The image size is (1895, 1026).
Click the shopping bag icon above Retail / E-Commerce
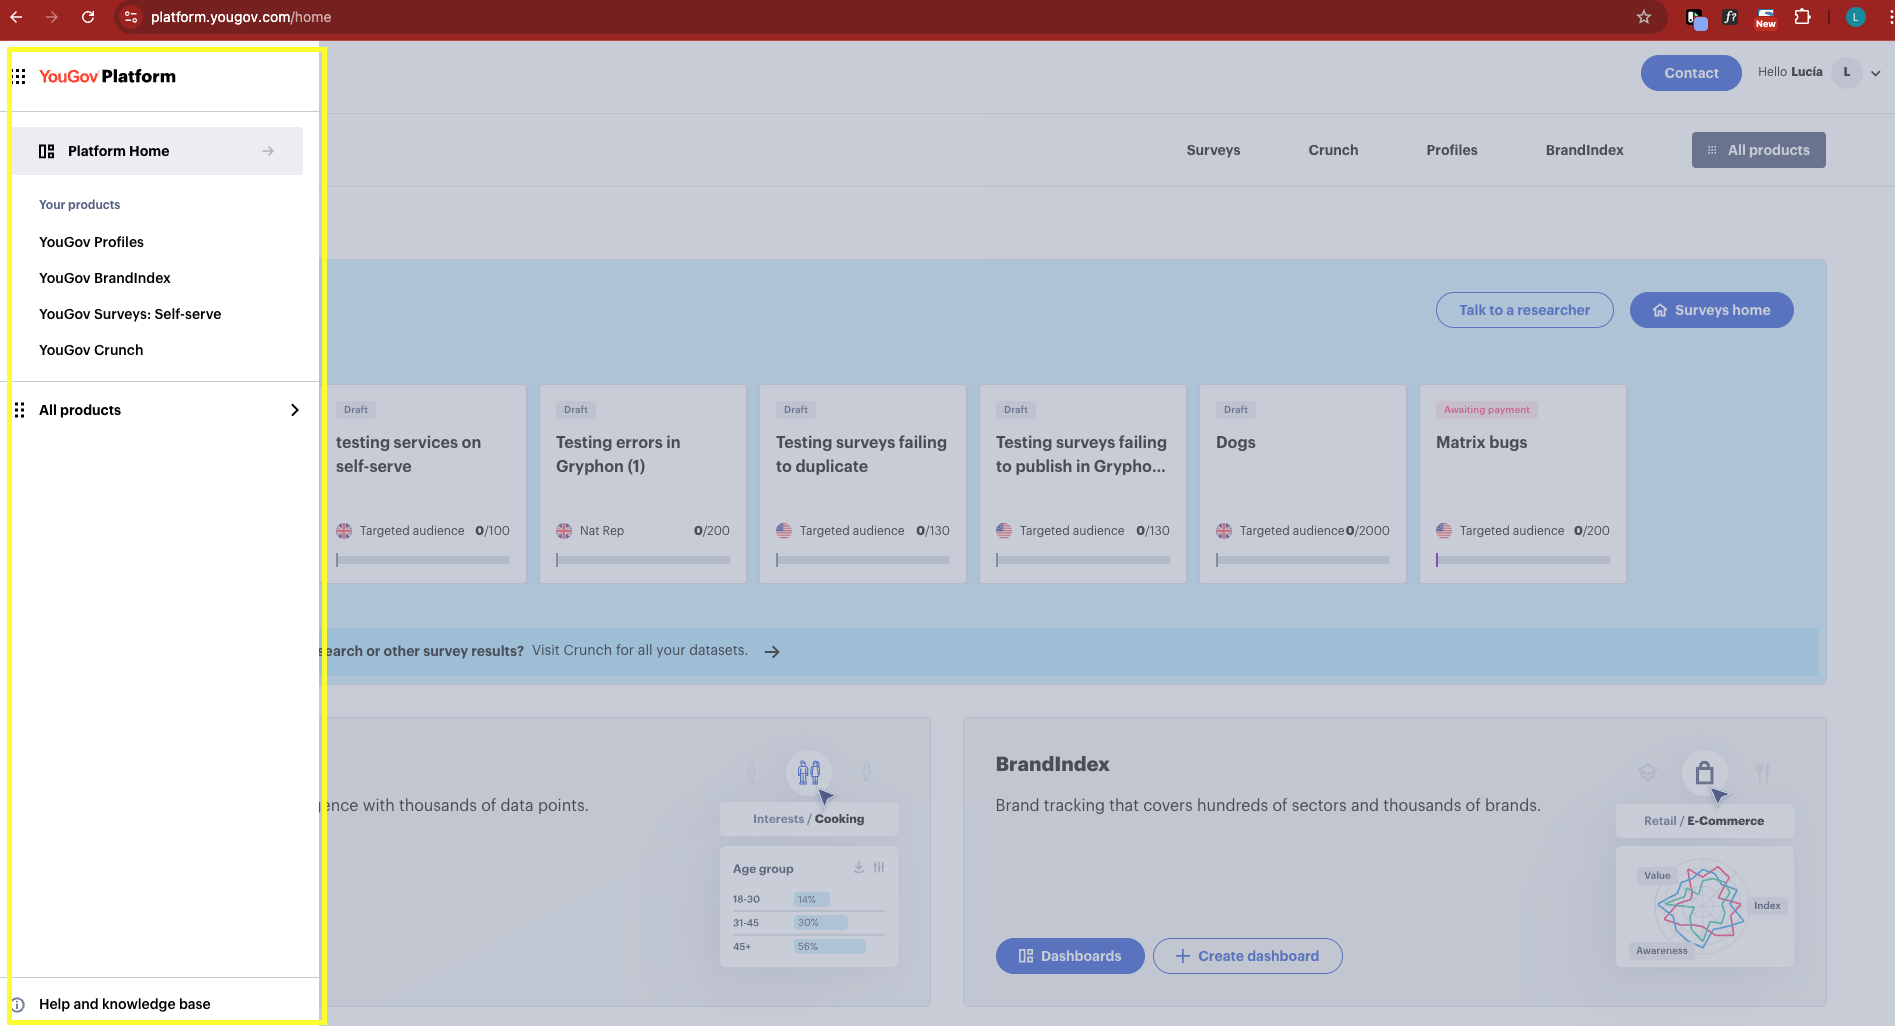(1705, 772)
